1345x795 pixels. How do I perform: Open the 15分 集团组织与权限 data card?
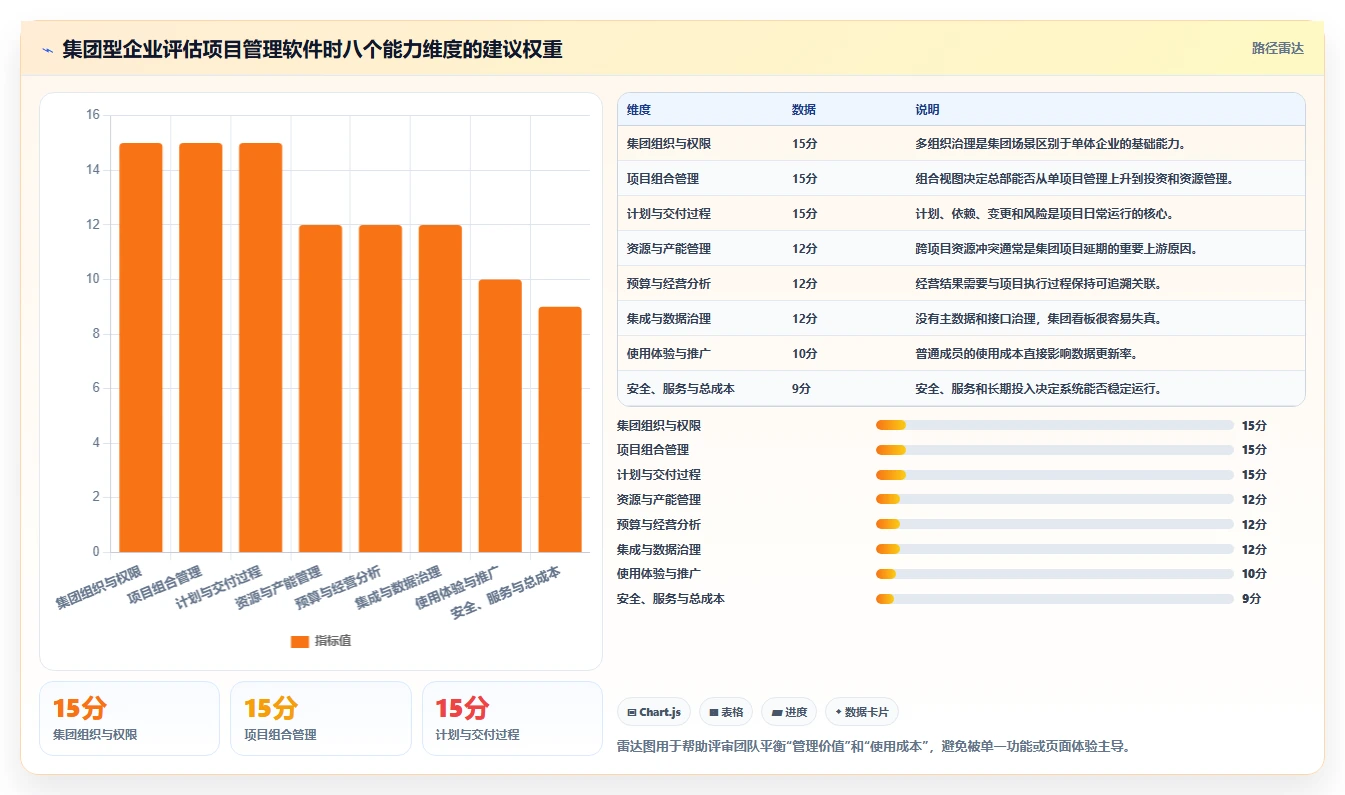pyautogui.click(x=129, y=718)
